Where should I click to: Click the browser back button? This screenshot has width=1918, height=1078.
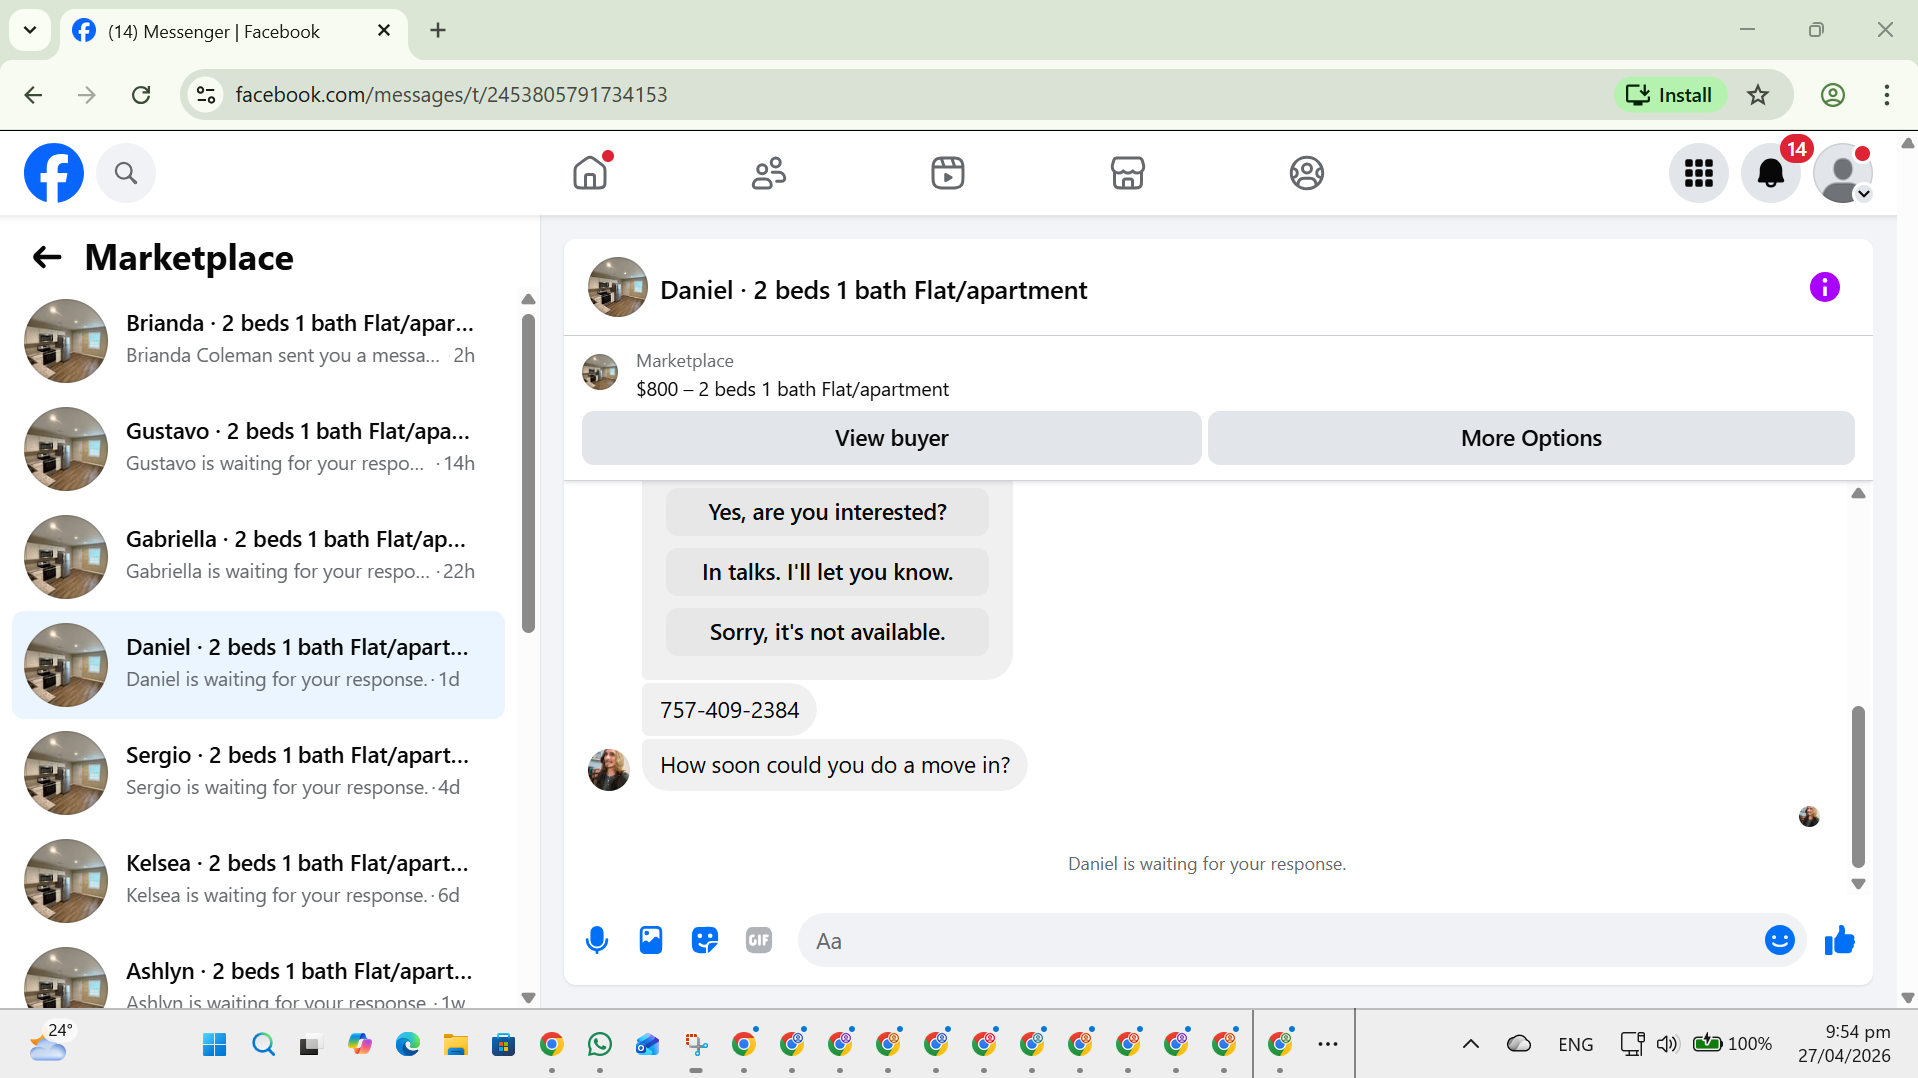coord(33,95)
